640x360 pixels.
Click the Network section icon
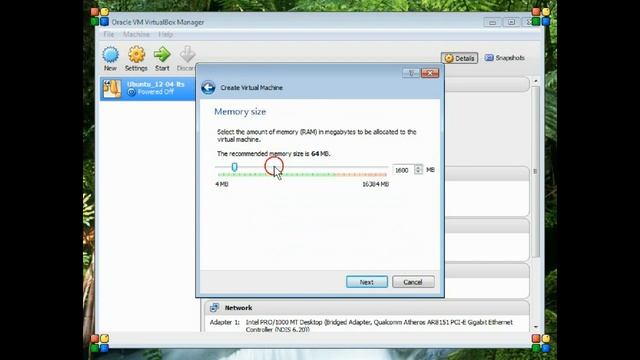(x=214, y=307)
